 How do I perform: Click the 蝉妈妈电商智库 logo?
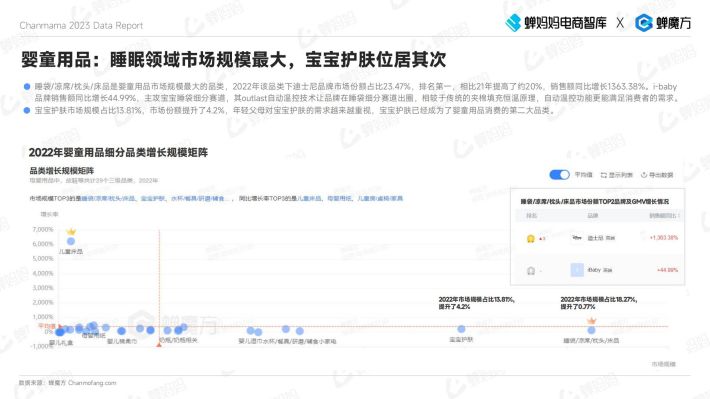tap(556, 23)
